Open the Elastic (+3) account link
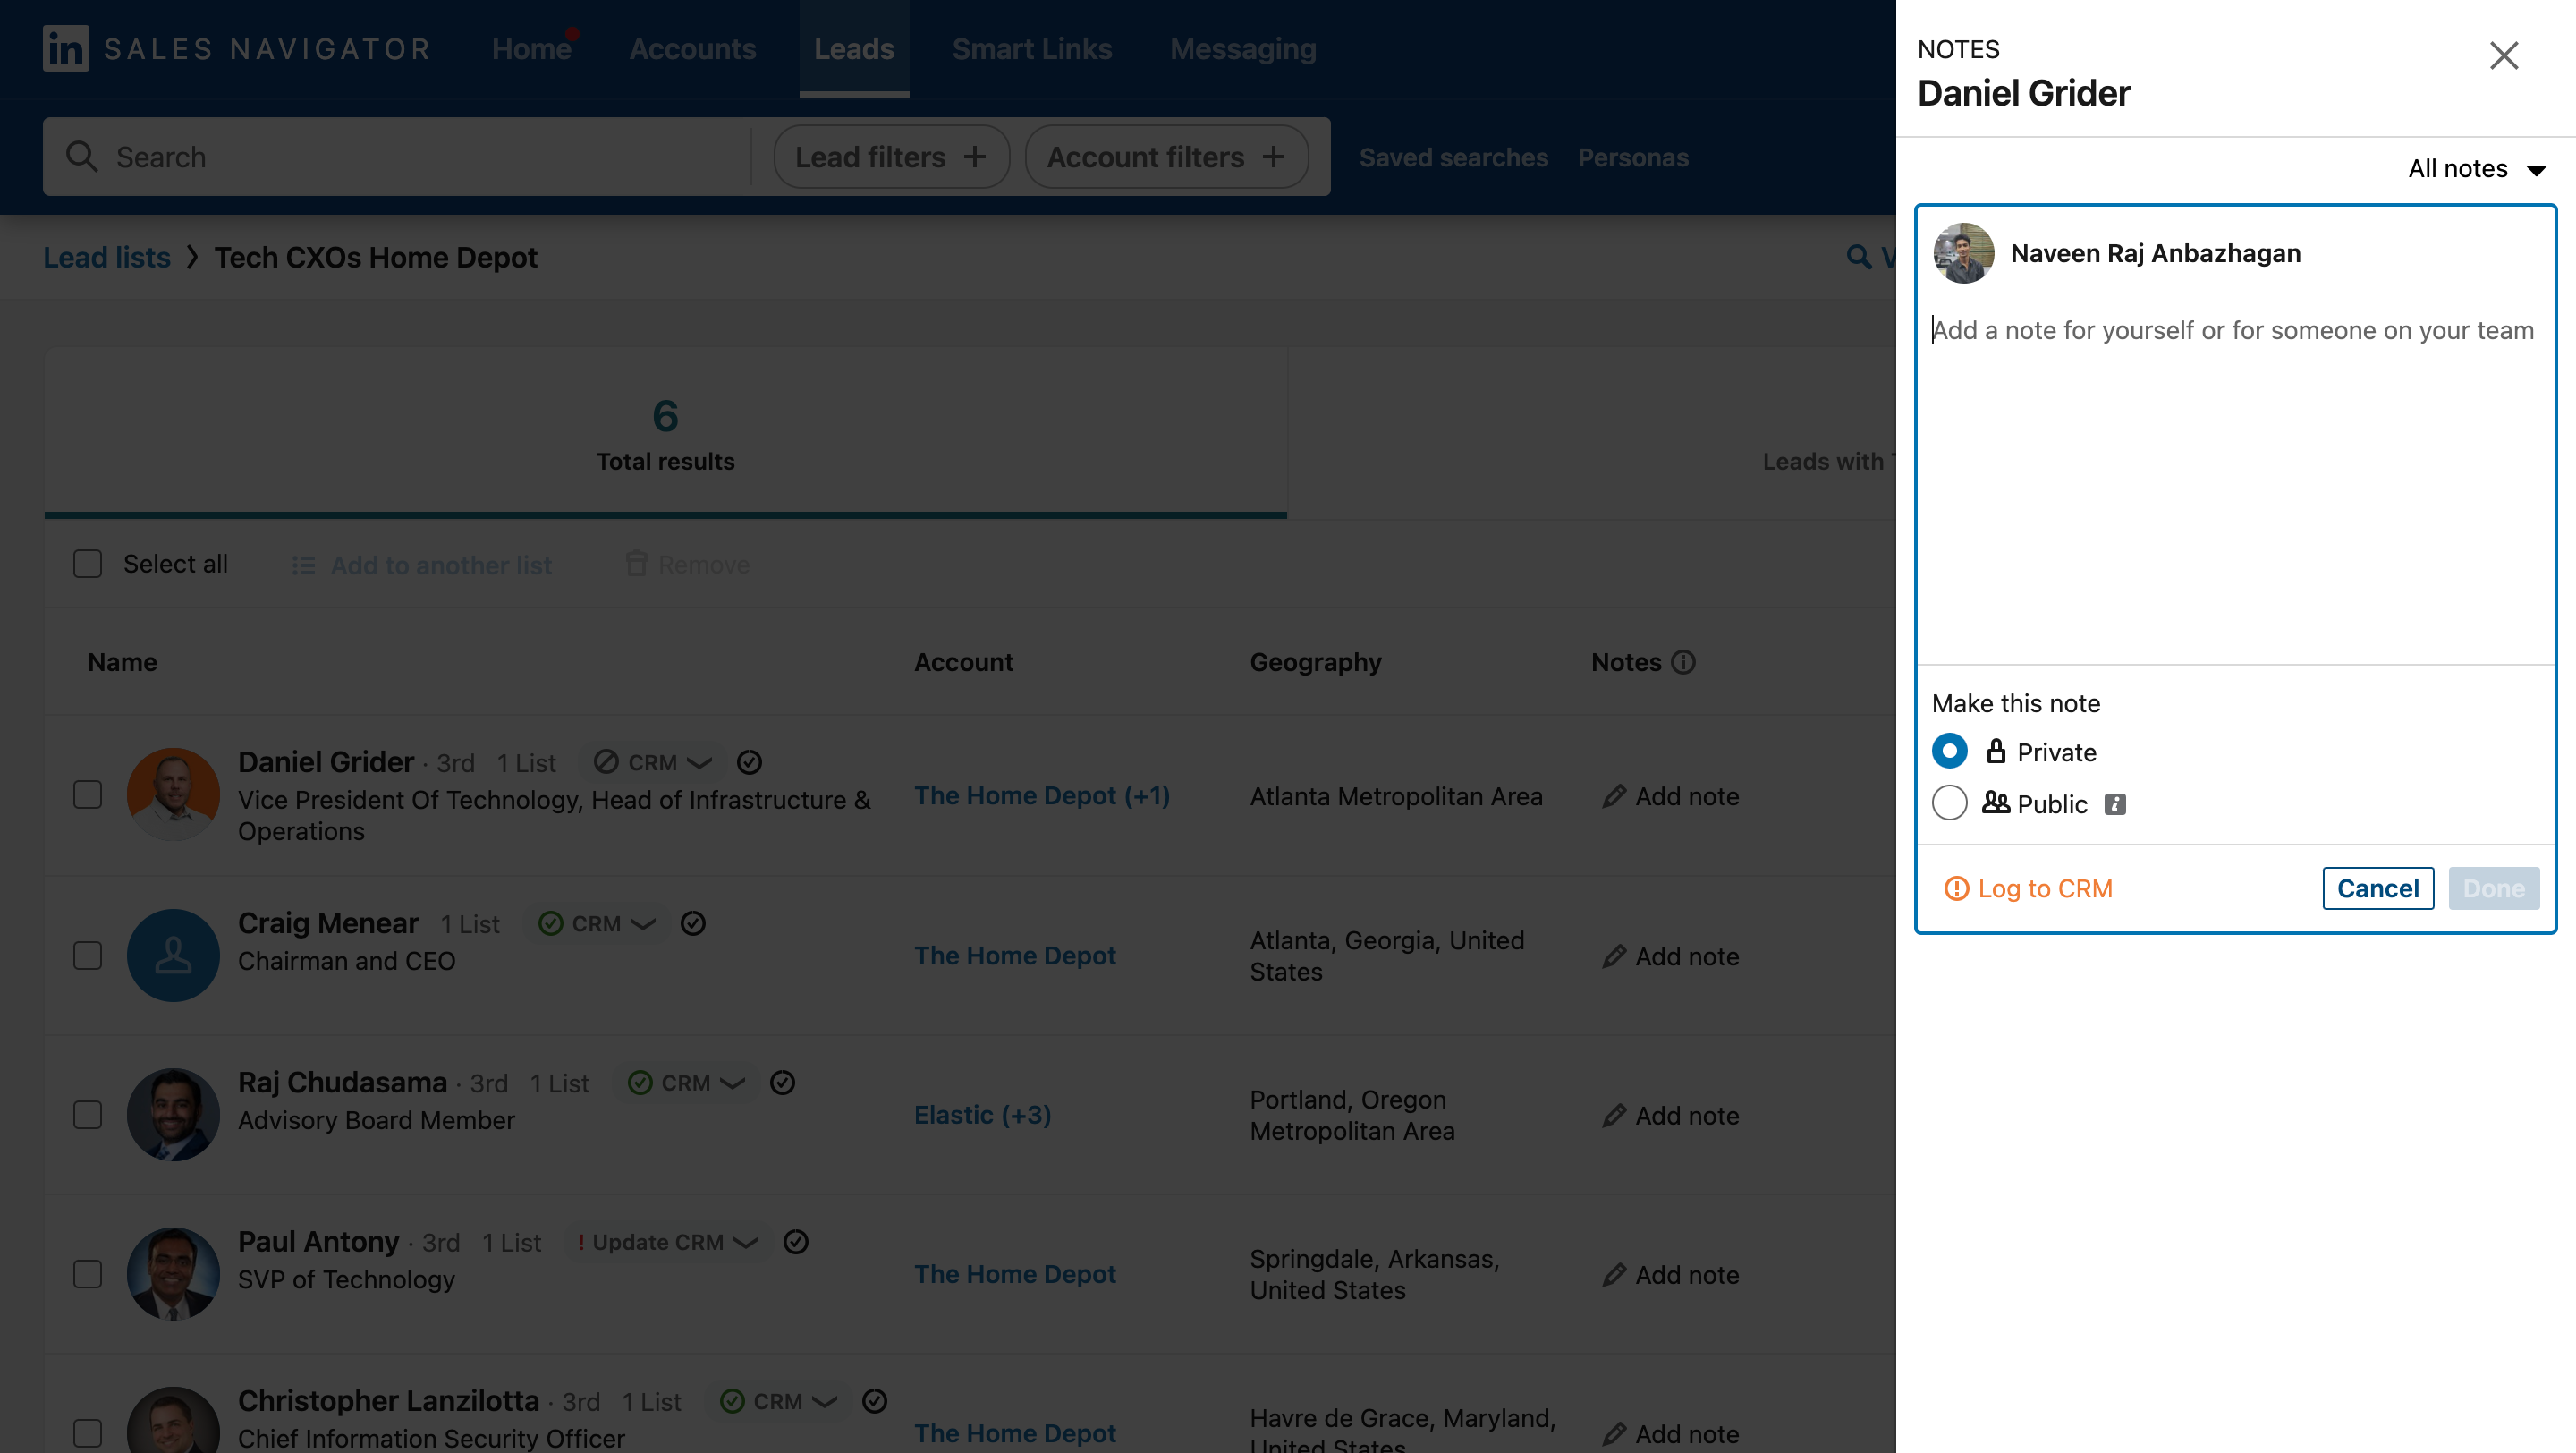The height and width of the screenshot is (1453, 2576). [x=982, y=1114]
